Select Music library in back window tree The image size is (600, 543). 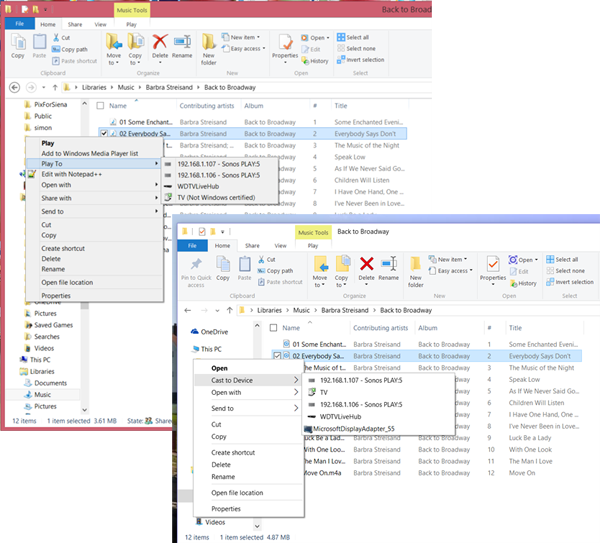click(42, 395)
